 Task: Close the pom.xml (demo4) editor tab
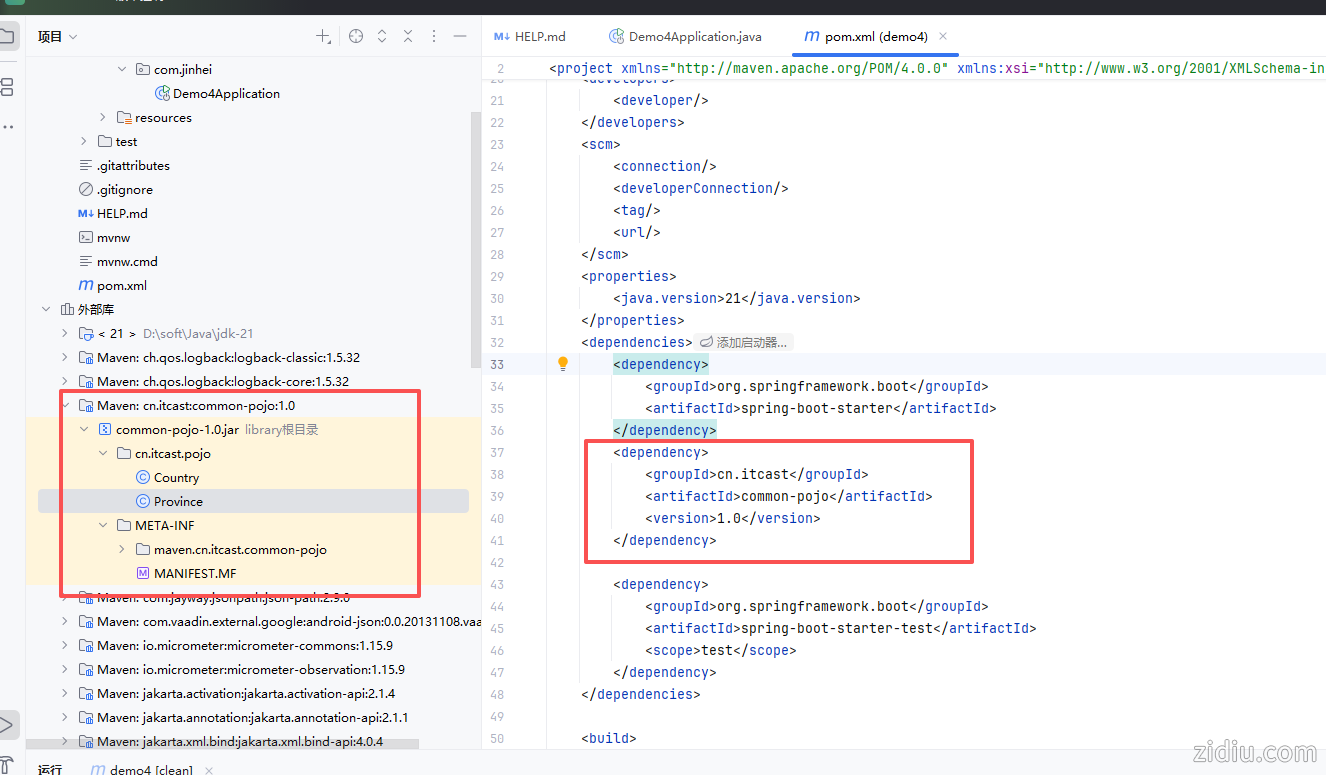tap(943, 37)
